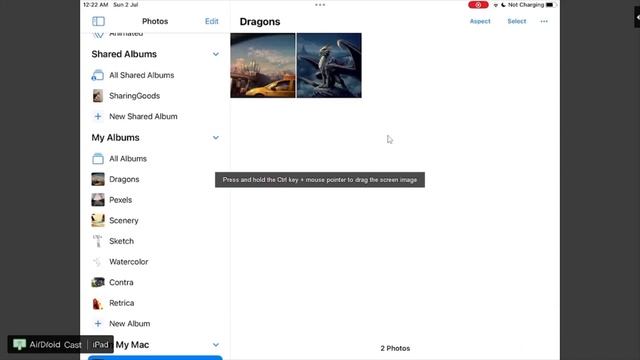Open the more options ellipsis menu
The height and width of the screenshot is (360, 640).
point(544,21)
